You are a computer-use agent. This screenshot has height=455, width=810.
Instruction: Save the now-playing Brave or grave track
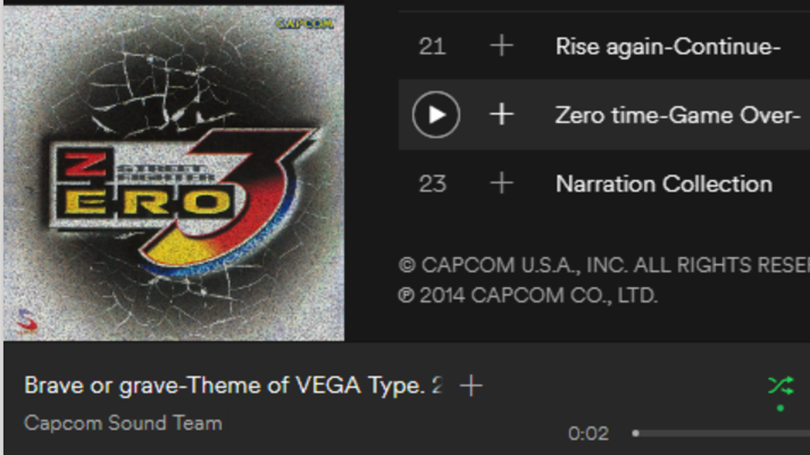click(x=470, y=386)
